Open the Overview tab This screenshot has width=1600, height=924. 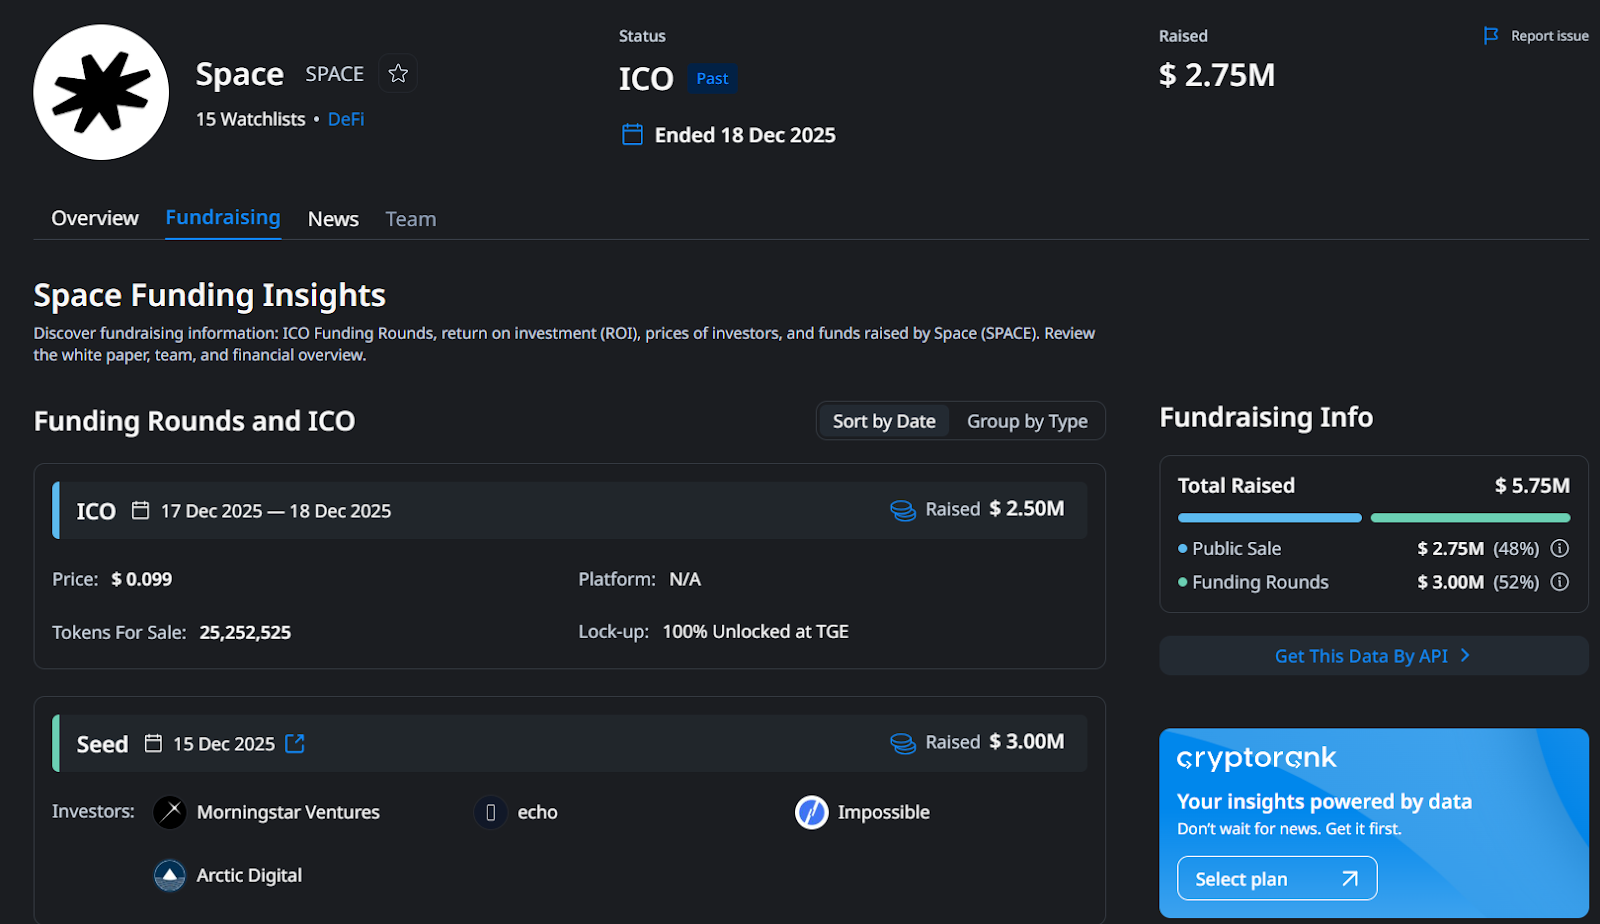click(95, 218)
